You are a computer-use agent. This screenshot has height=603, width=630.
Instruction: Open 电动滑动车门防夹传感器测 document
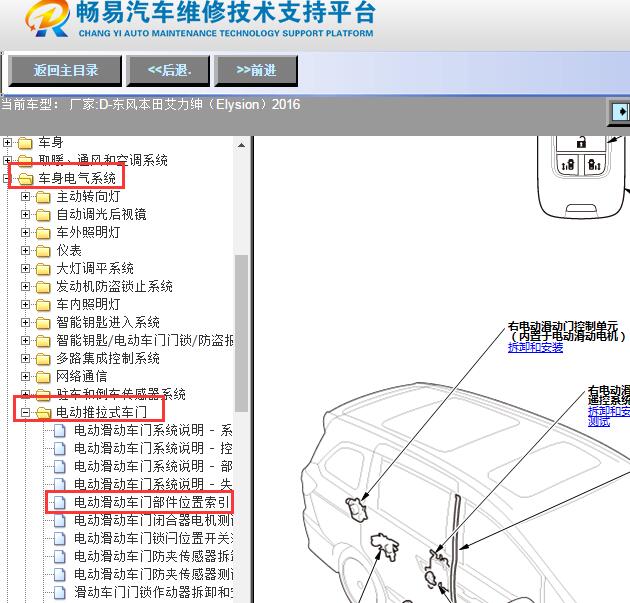pyautogui.click(x=153, y=574)
